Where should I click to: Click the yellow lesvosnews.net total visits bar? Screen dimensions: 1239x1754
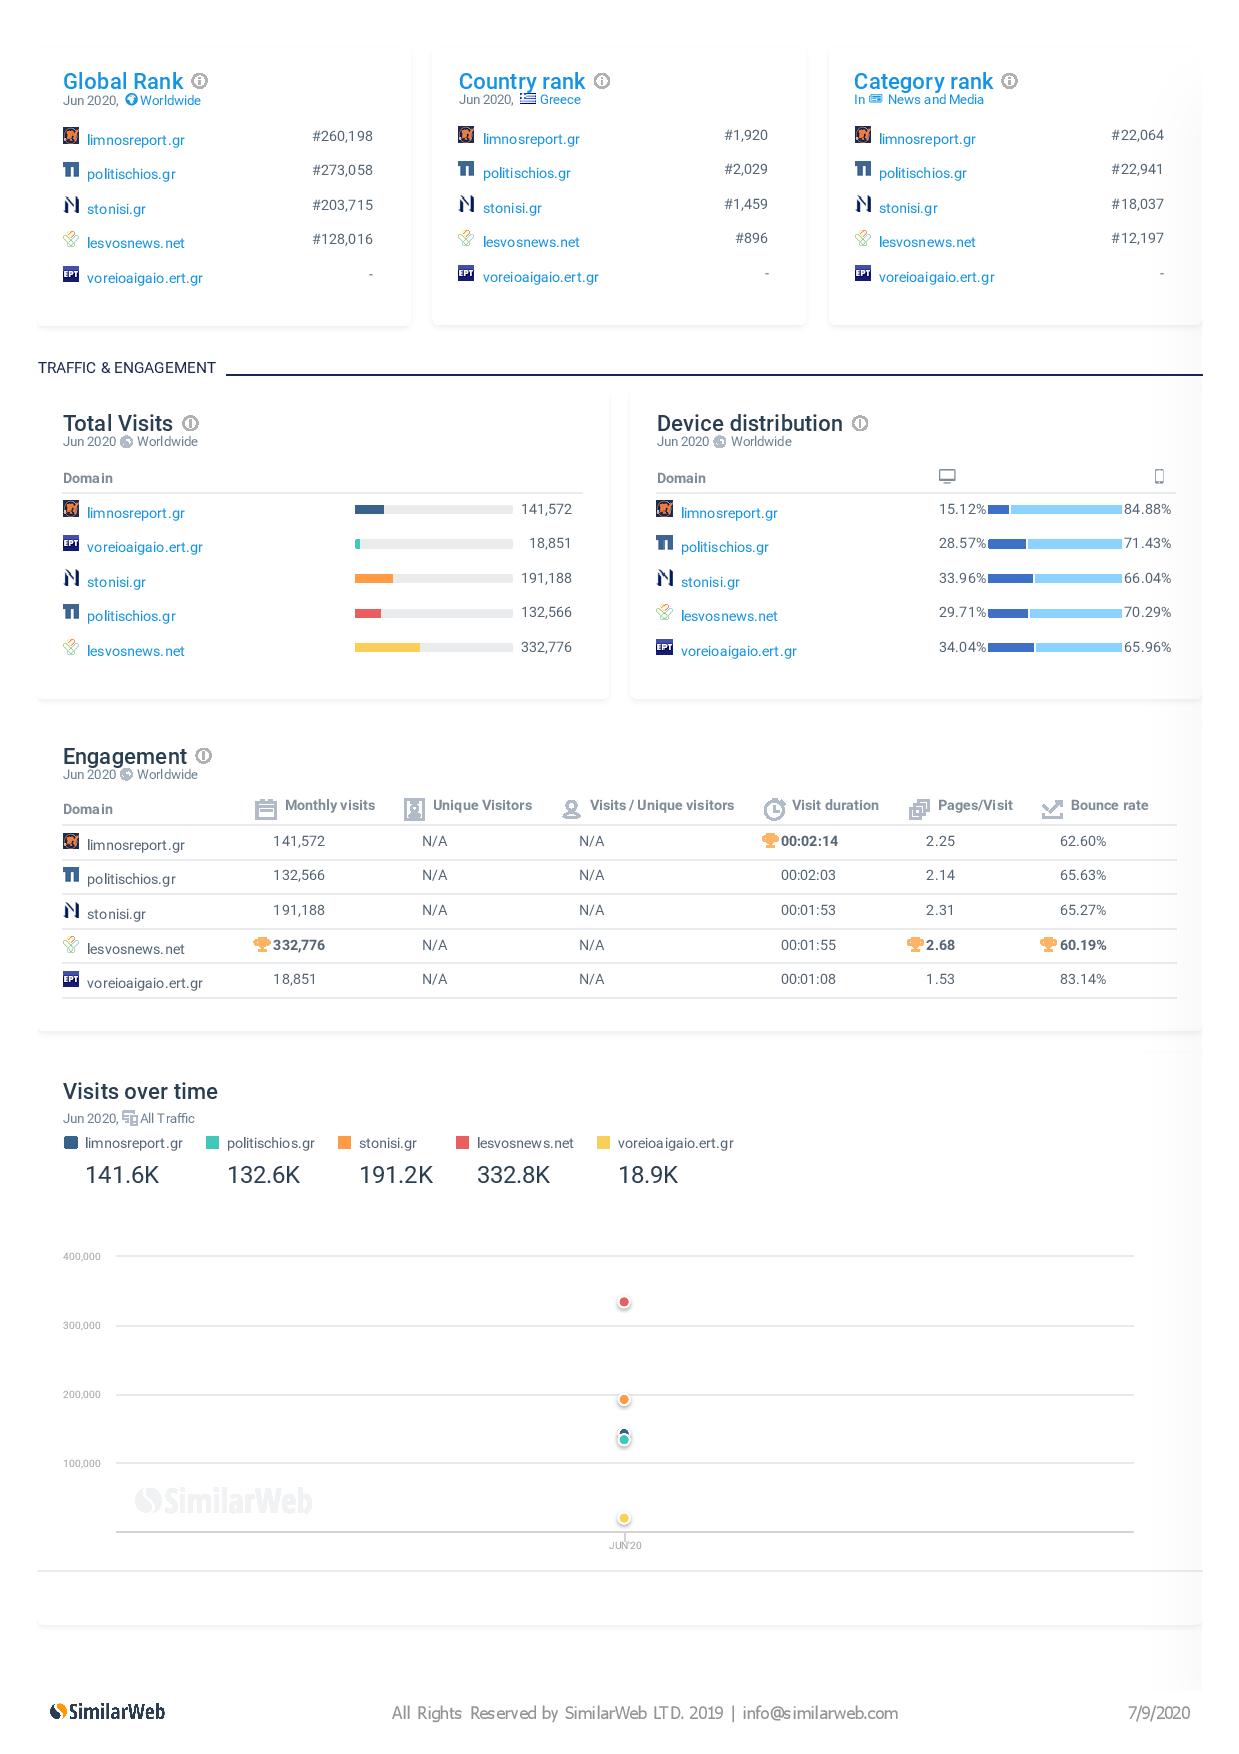click(x=387, y=648)
